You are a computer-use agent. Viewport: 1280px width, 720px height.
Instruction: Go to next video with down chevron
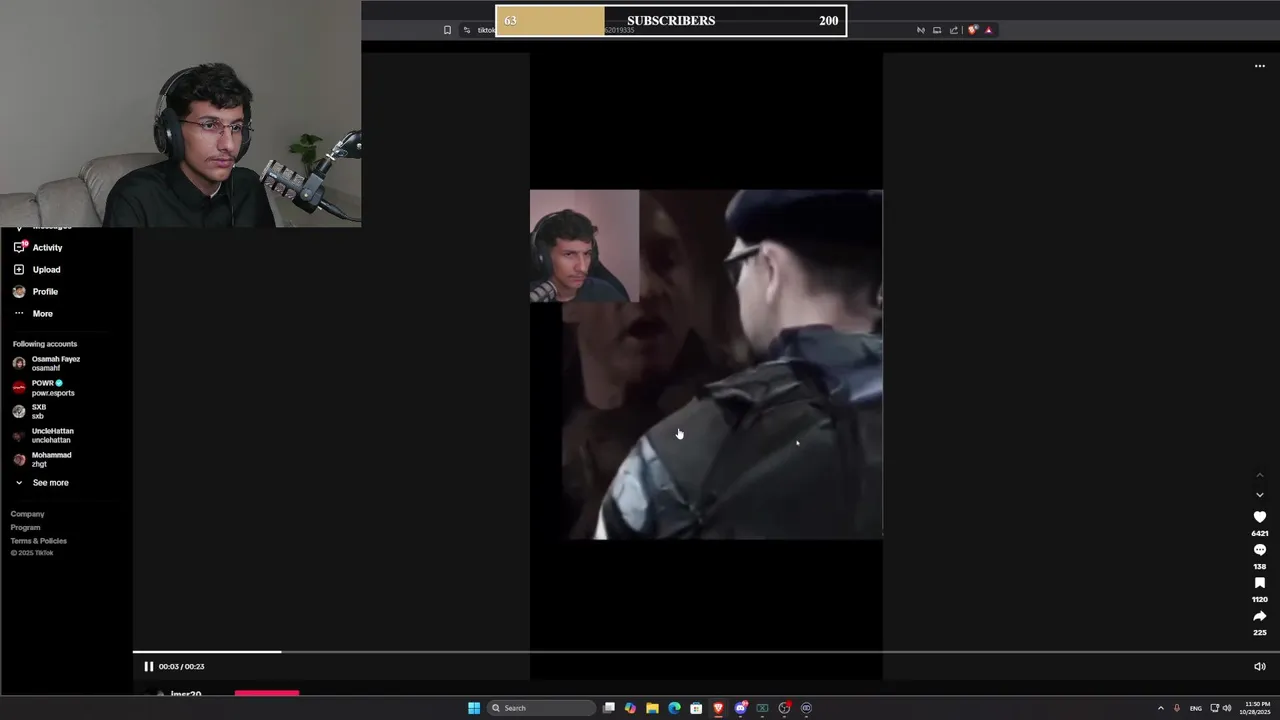1259,495
